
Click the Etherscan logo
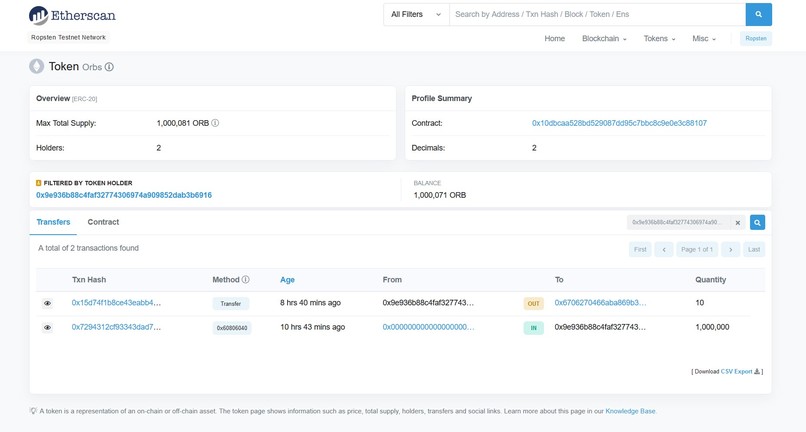[x=72, y=15]
